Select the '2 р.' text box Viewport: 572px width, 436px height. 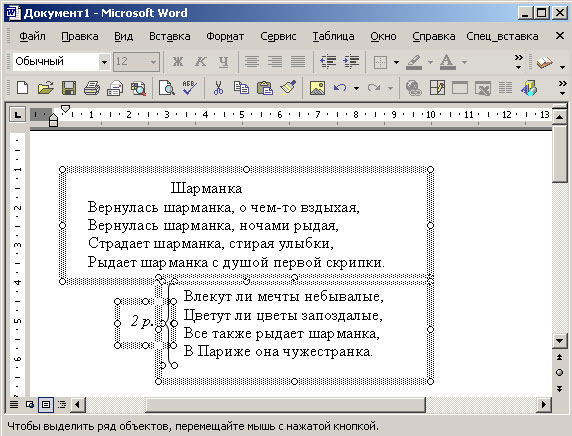pos(145,323)
